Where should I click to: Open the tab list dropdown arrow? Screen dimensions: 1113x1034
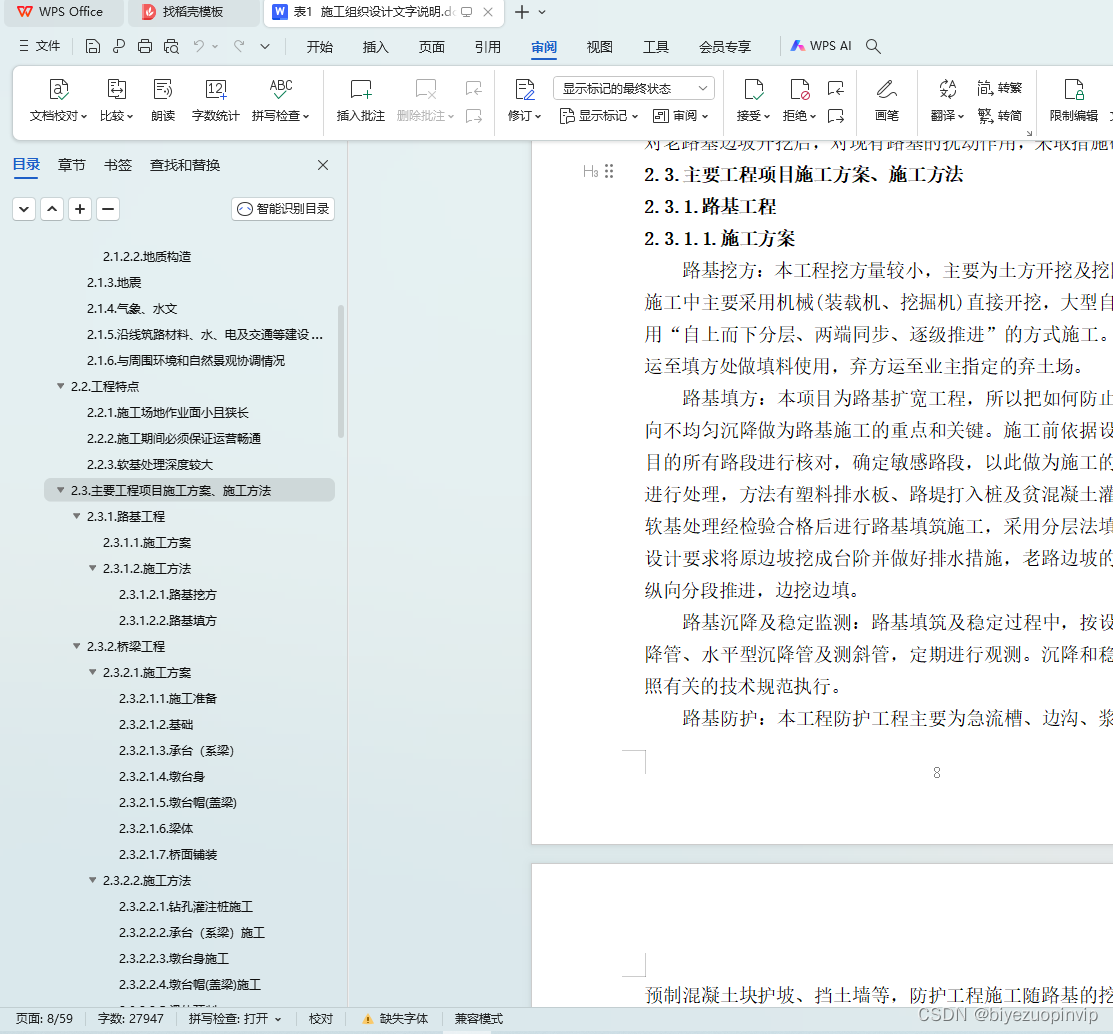(x=542, y=12)
